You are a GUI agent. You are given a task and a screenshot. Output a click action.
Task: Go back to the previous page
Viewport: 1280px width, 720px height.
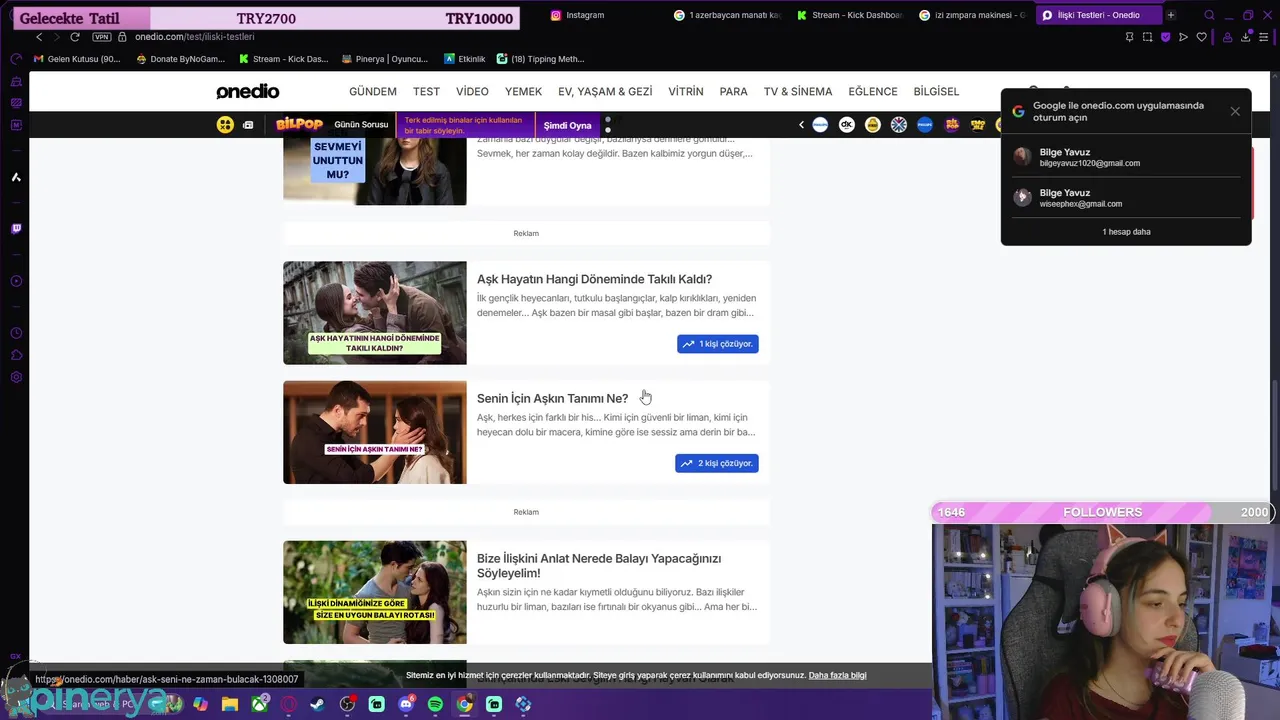click(x=39, y=37)
